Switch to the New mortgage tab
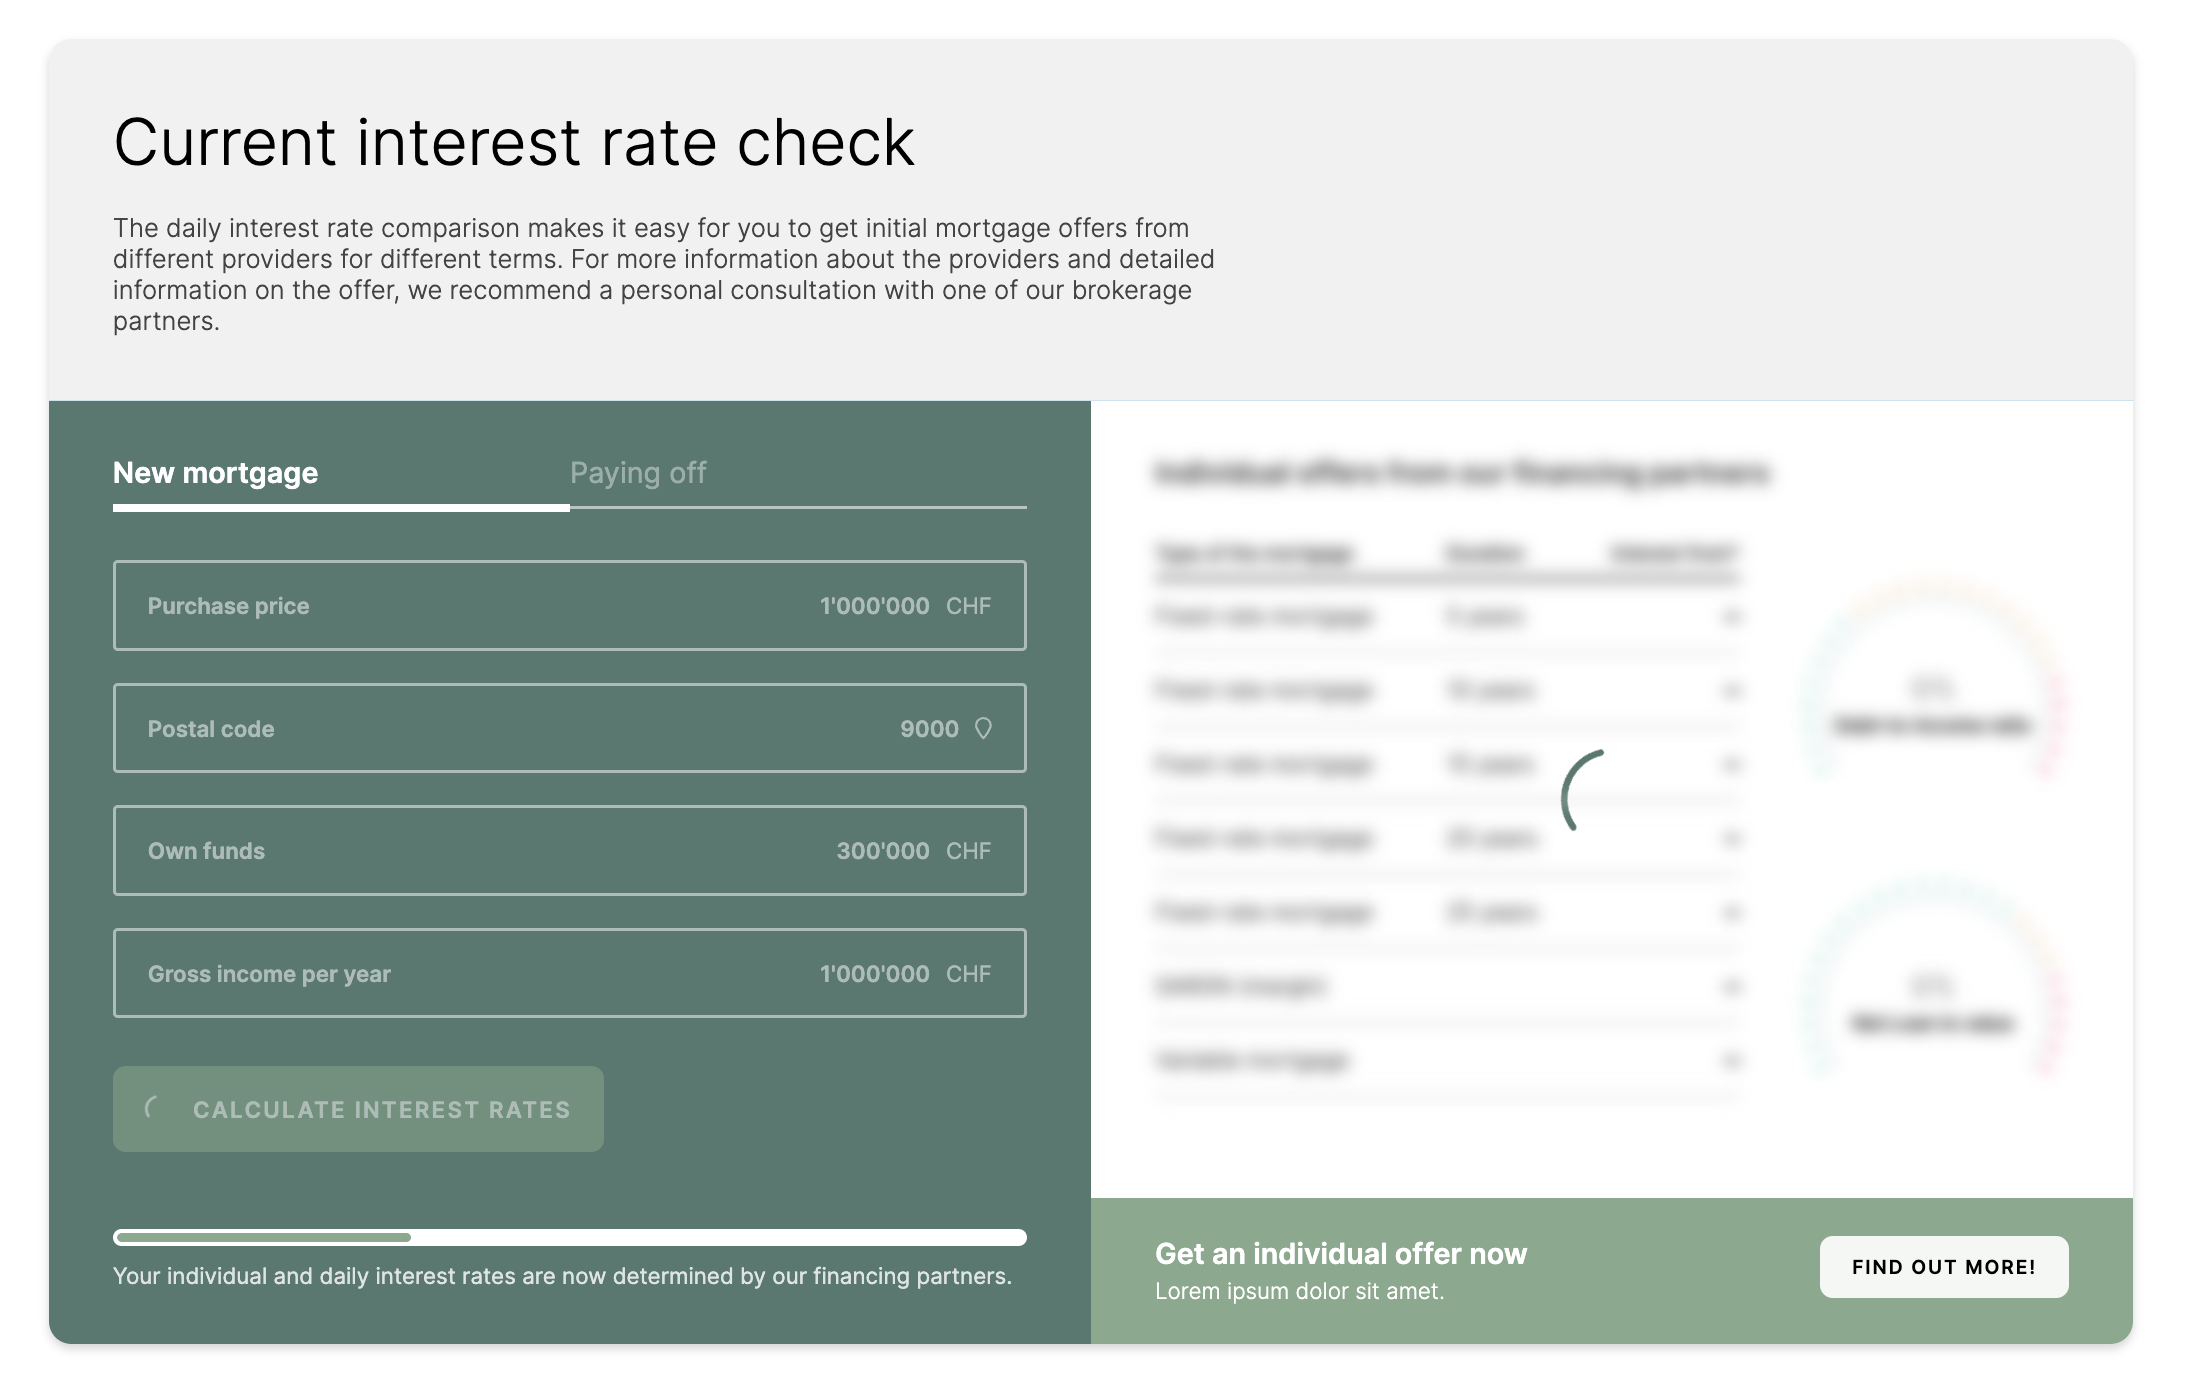 pyautogui.click(x=216, y=473)
